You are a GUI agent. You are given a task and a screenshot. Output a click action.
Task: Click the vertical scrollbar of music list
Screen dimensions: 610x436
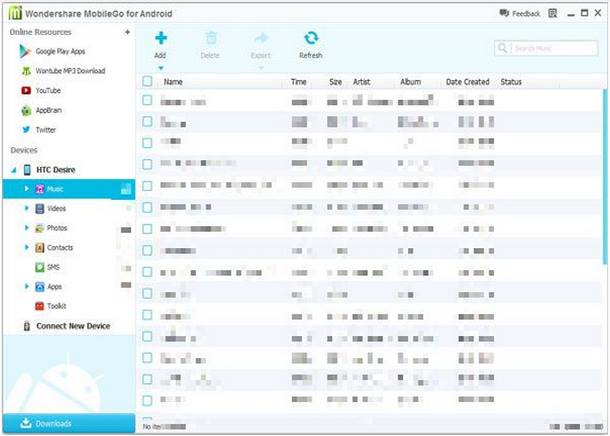point(605,177)
